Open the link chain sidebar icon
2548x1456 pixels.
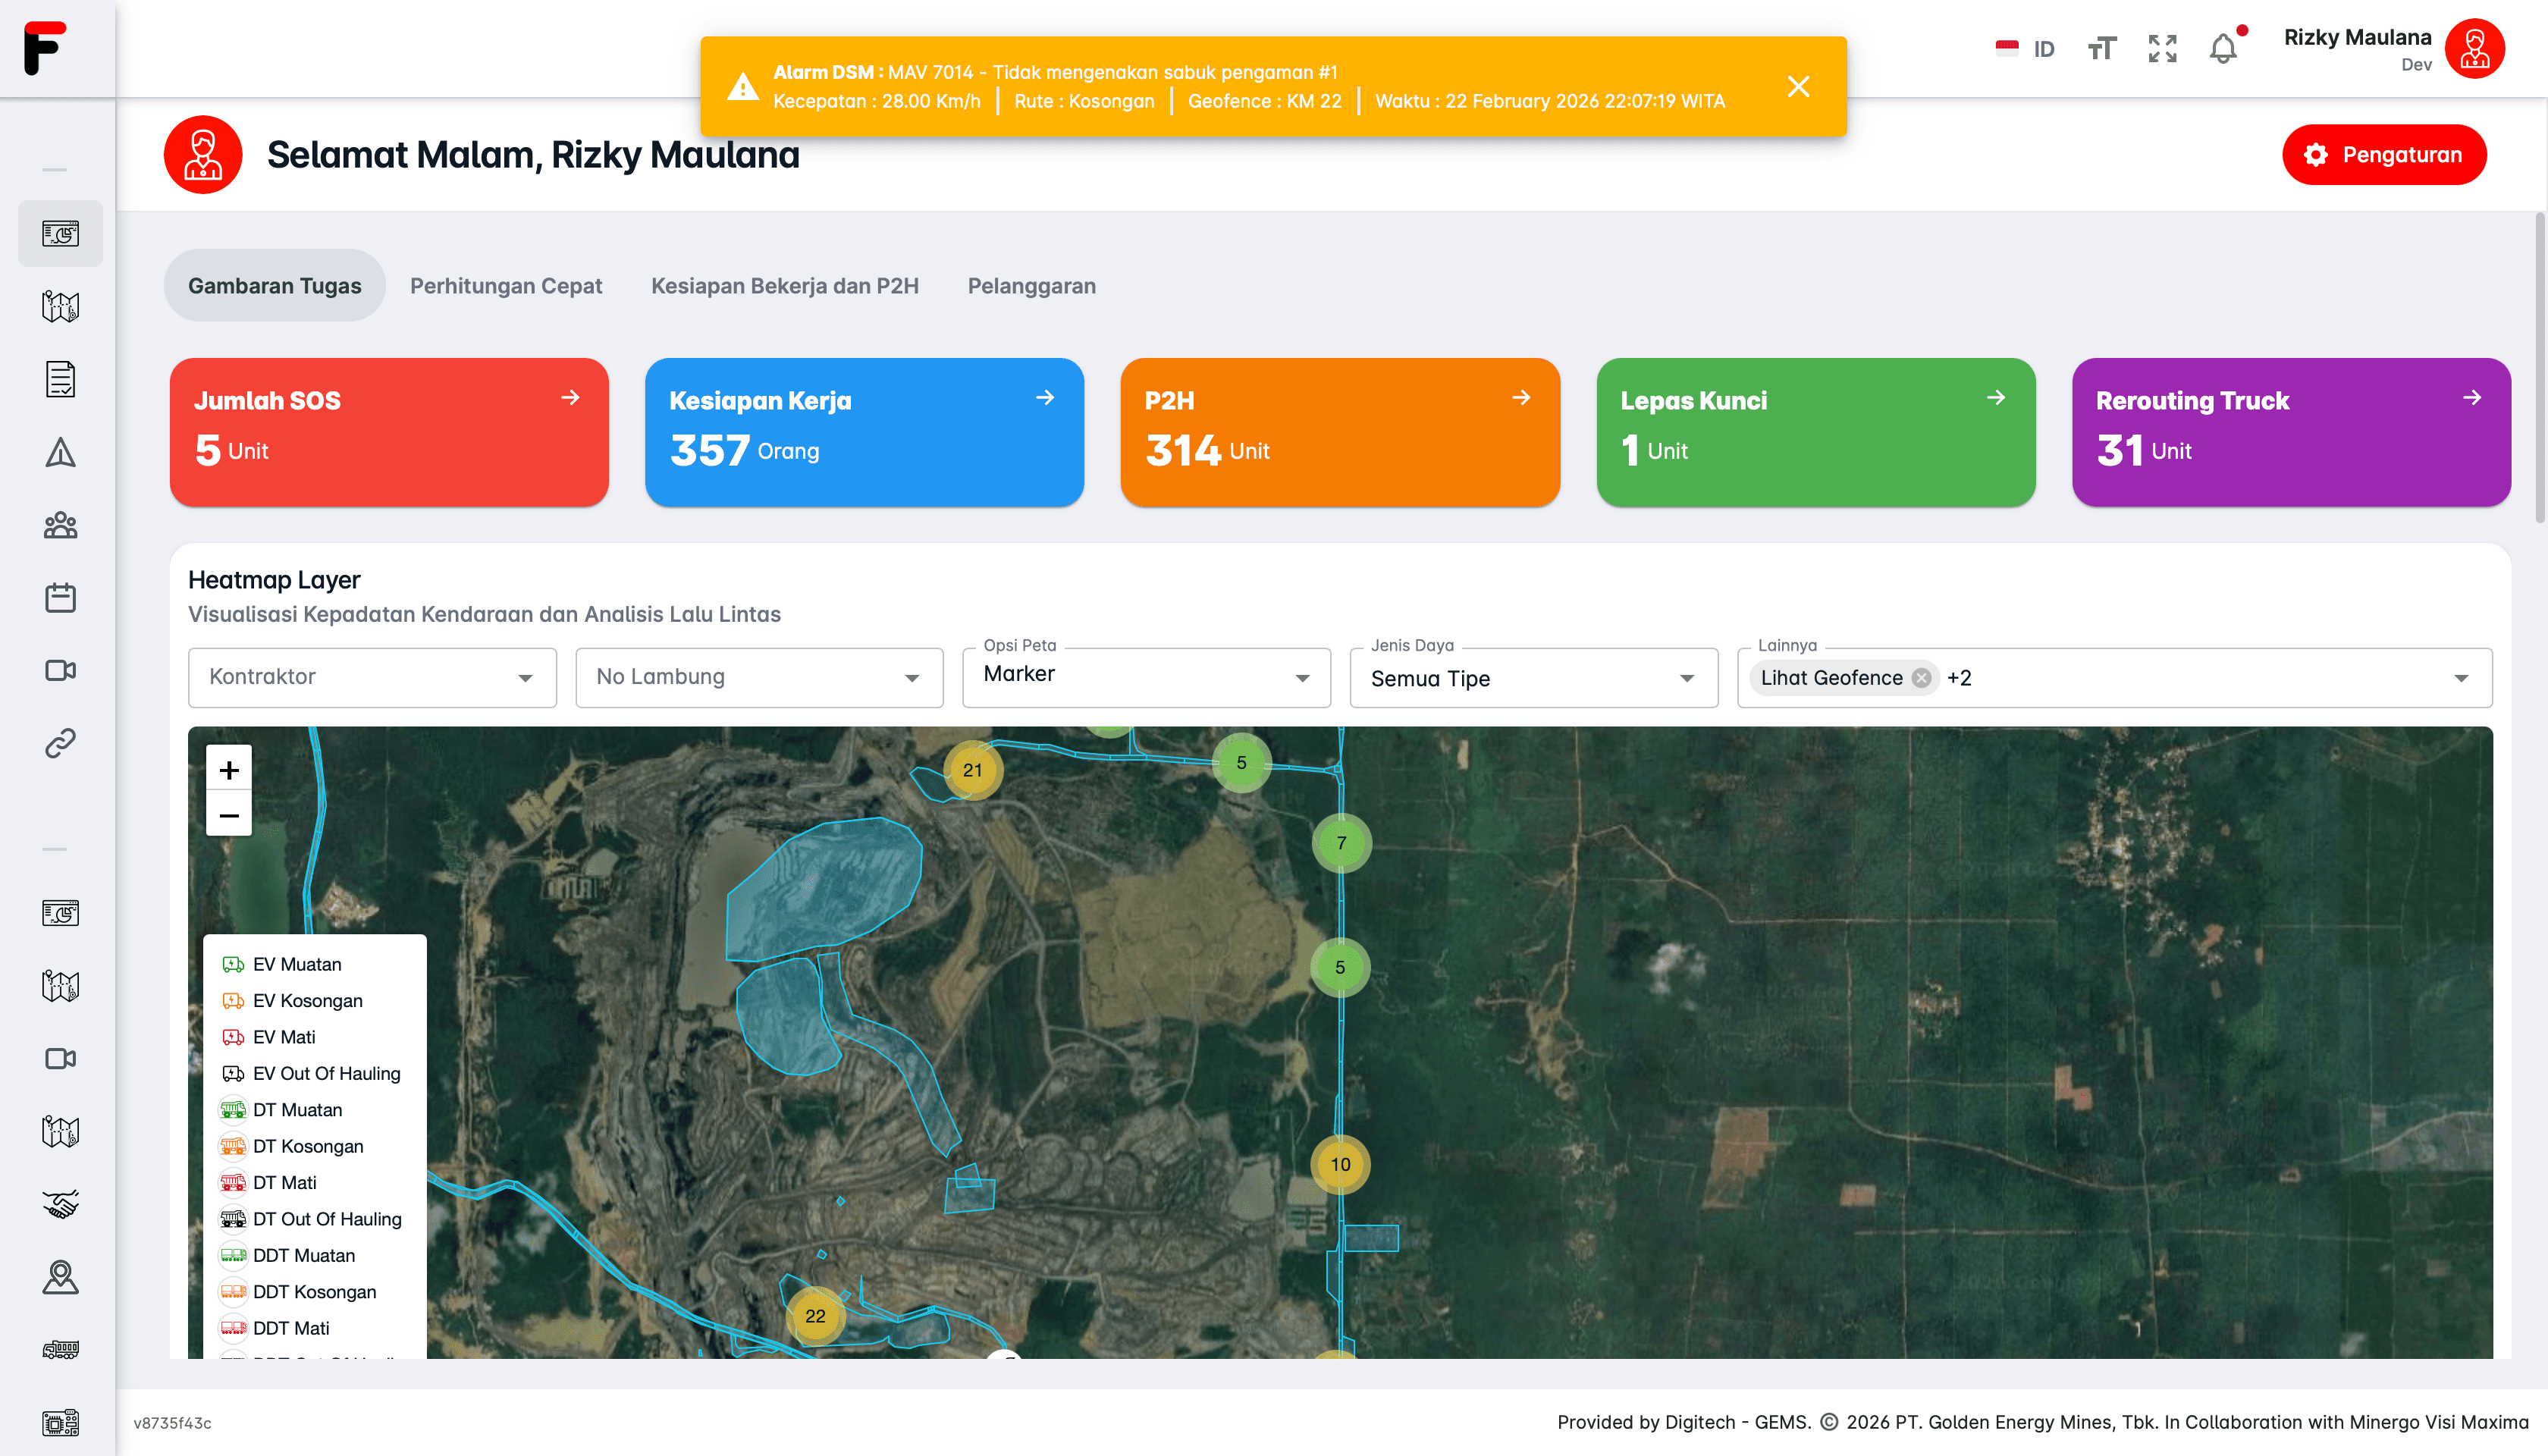pos(60,743)
